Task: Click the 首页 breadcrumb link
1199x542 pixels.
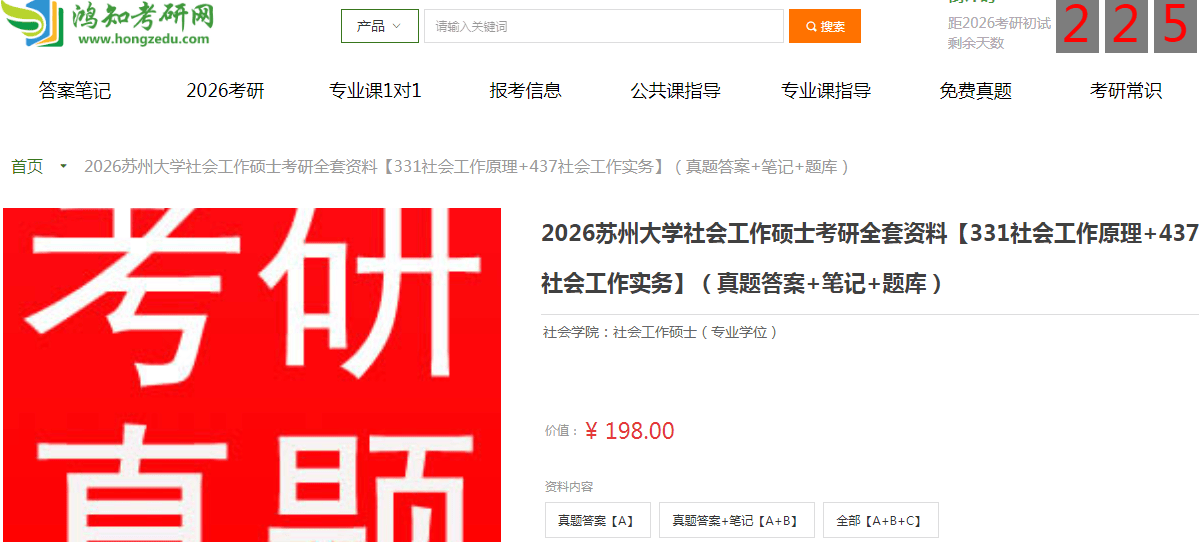Action: tap(28, 167)
